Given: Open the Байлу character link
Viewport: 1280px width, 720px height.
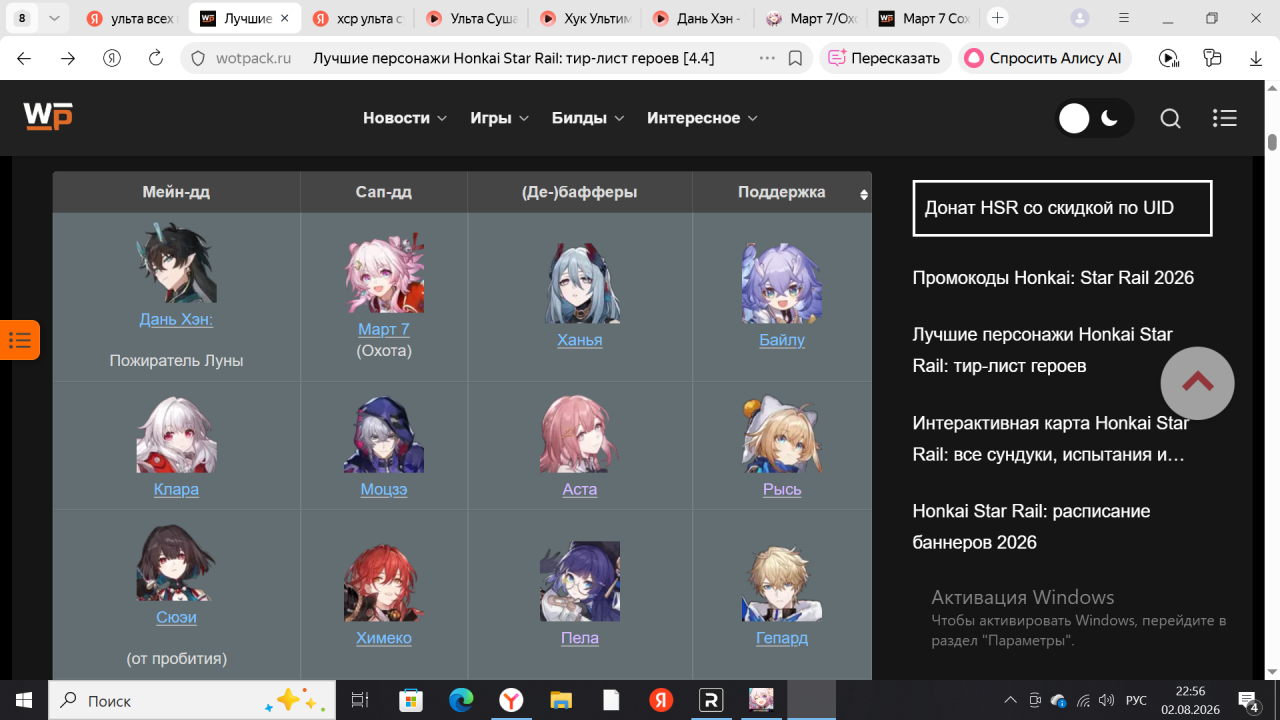Looking at the screenshot, I should point(782,340).
